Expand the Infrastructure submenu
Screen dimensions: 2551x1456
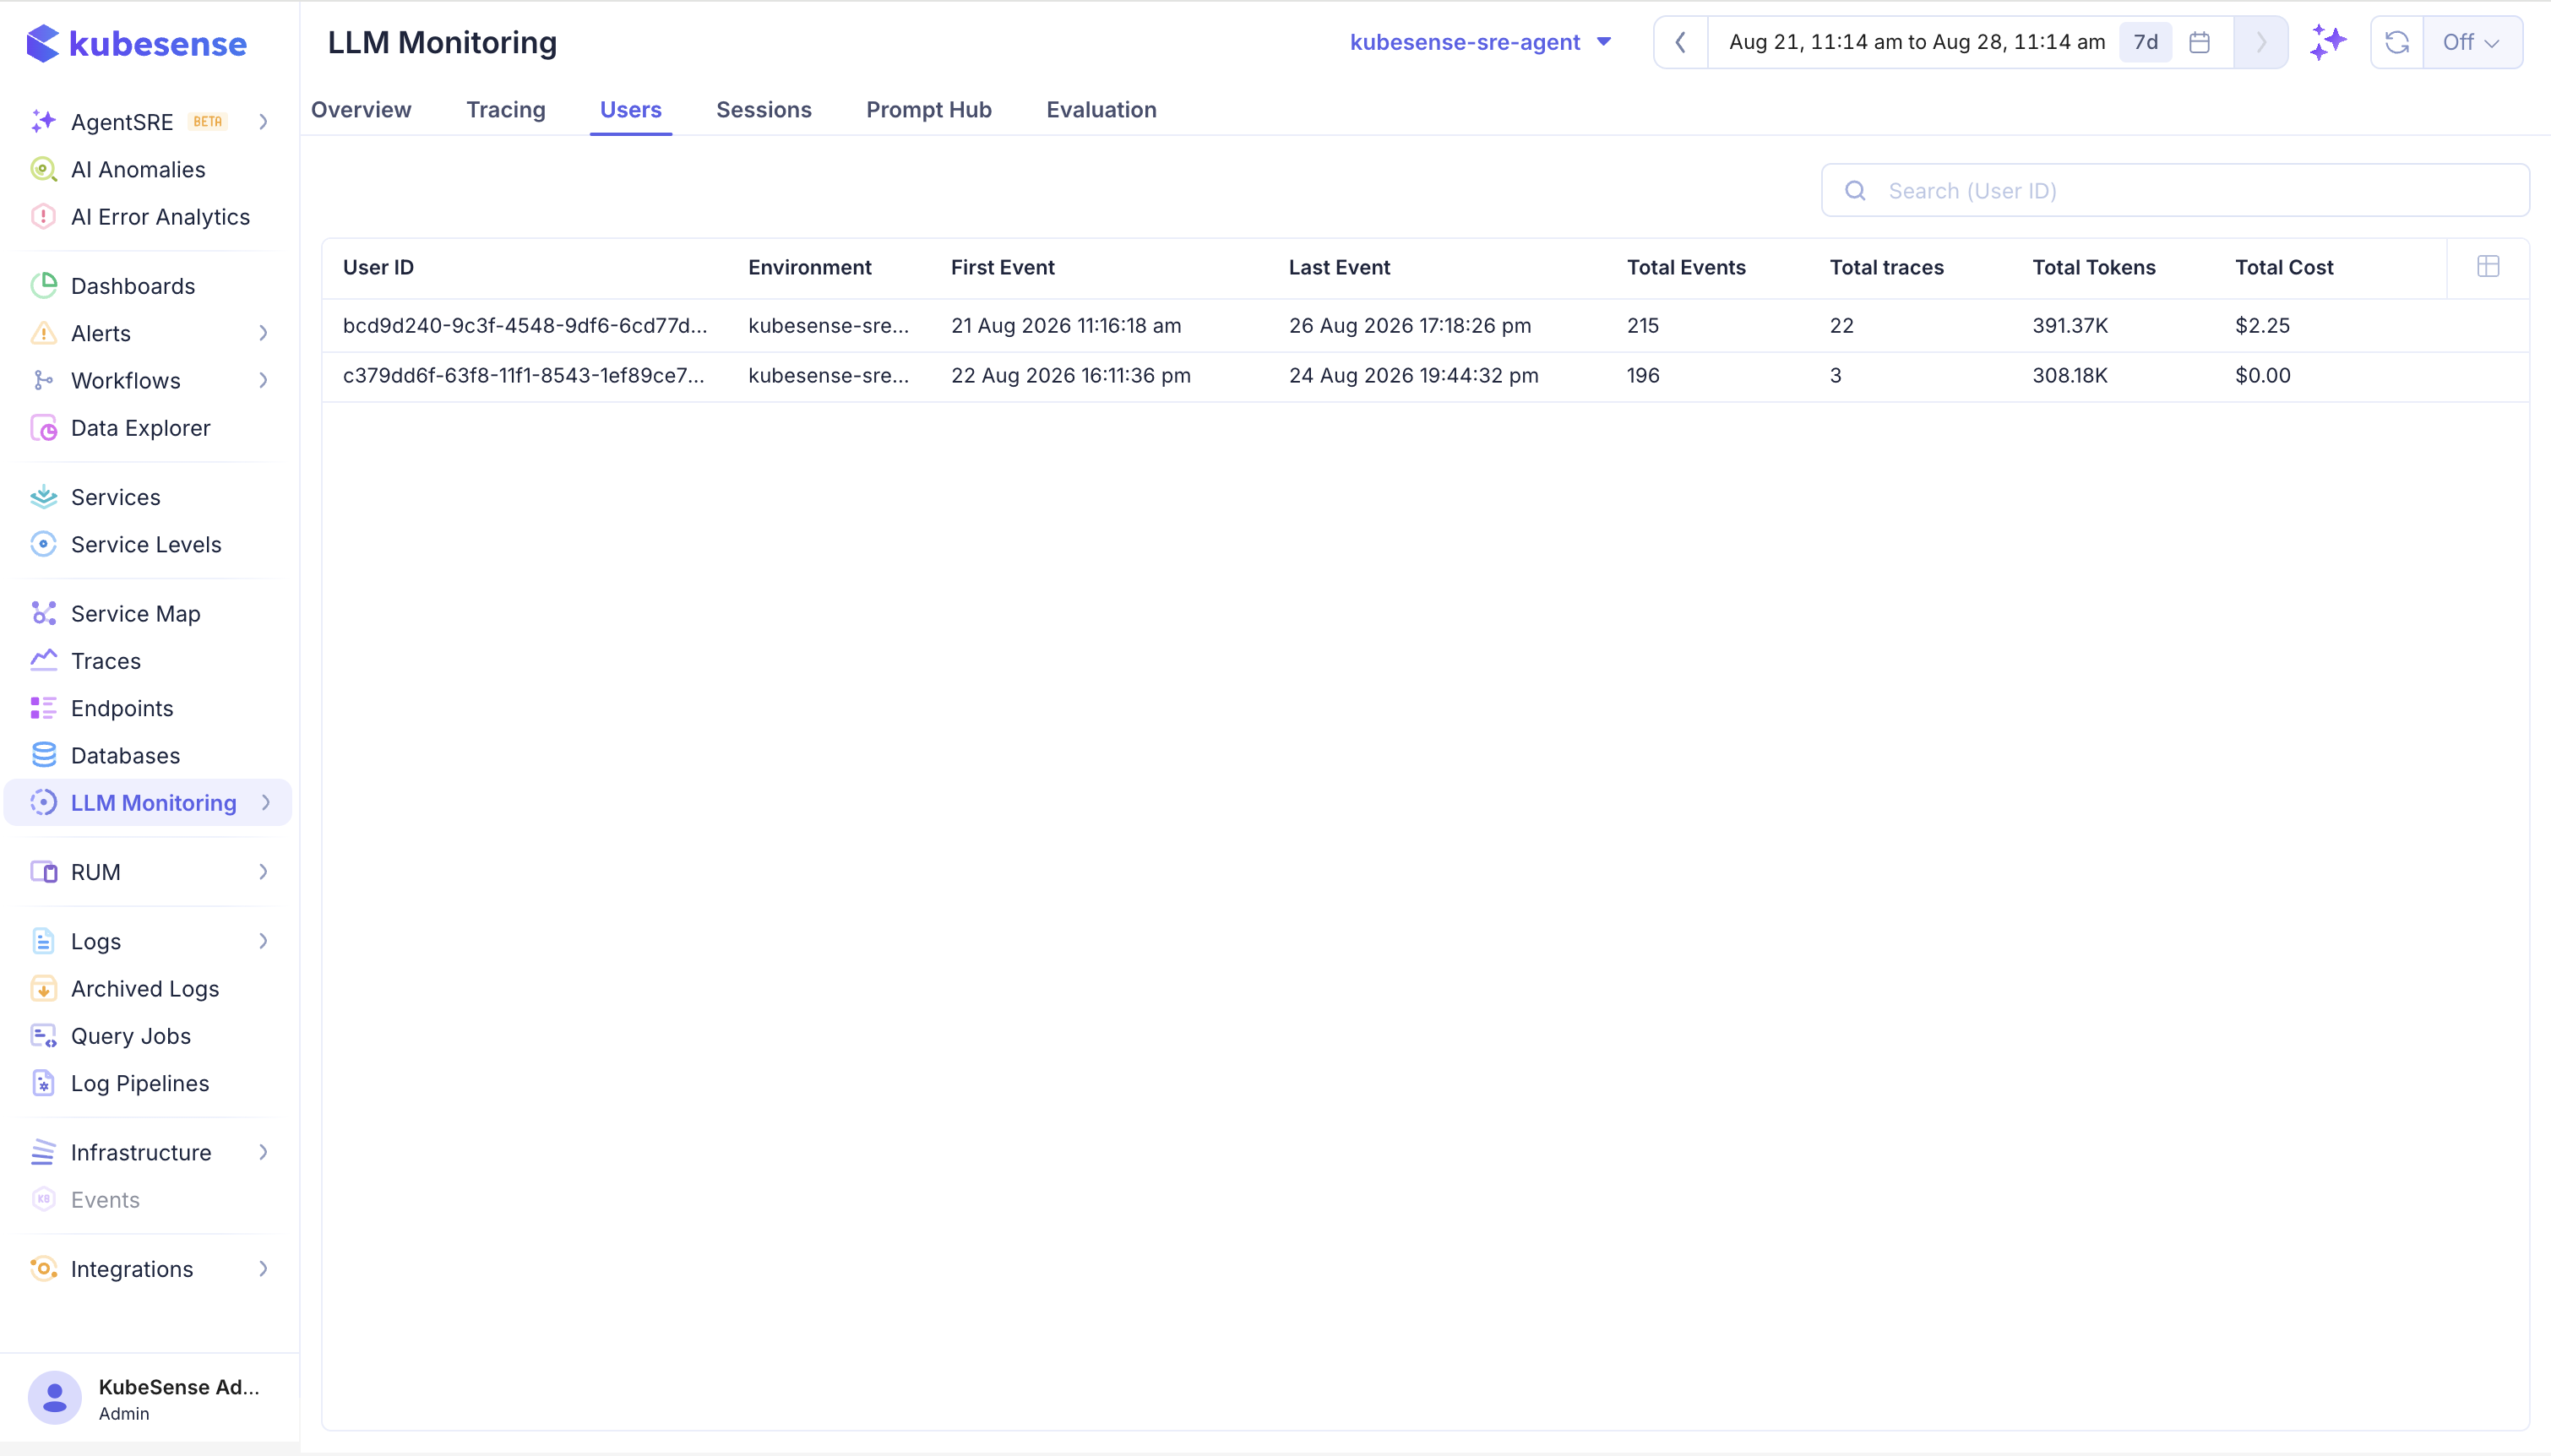264,1152
